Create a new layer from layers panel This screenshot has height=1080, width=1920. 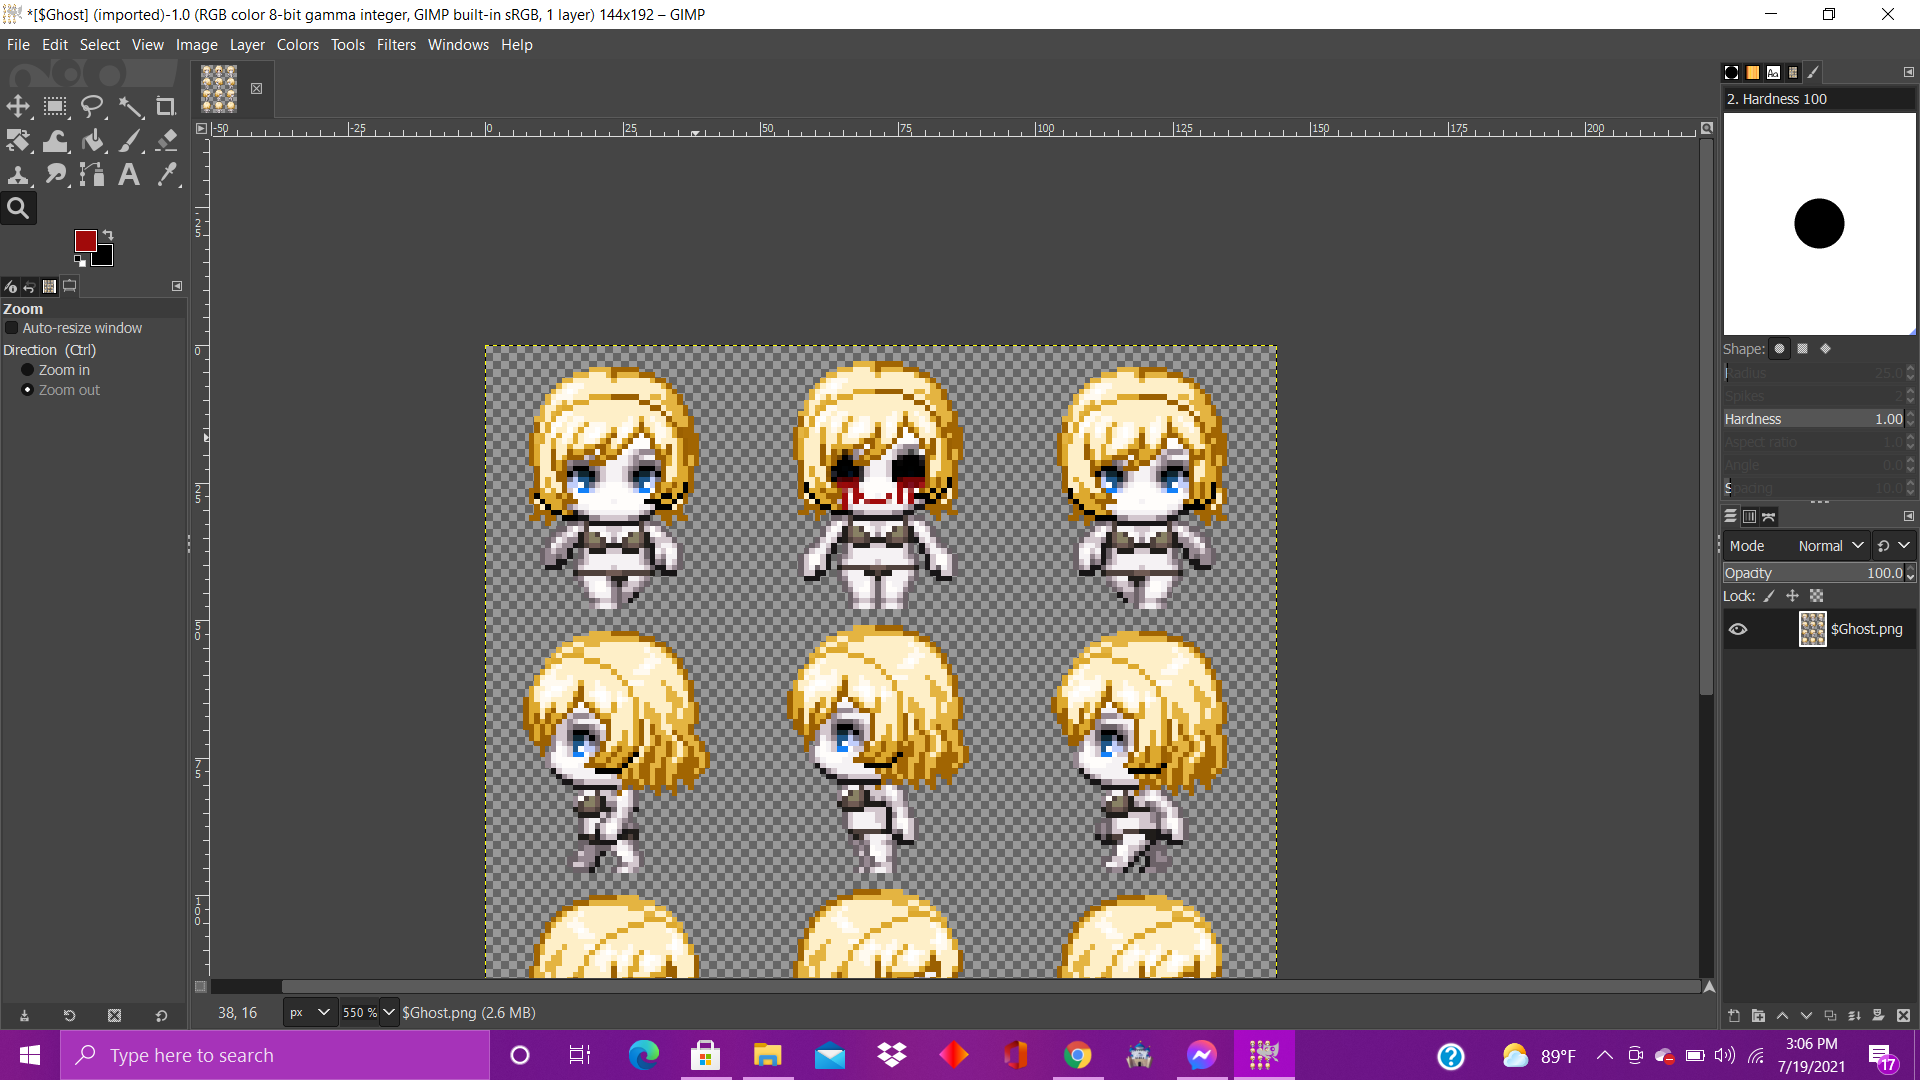pos(1734,1016)
